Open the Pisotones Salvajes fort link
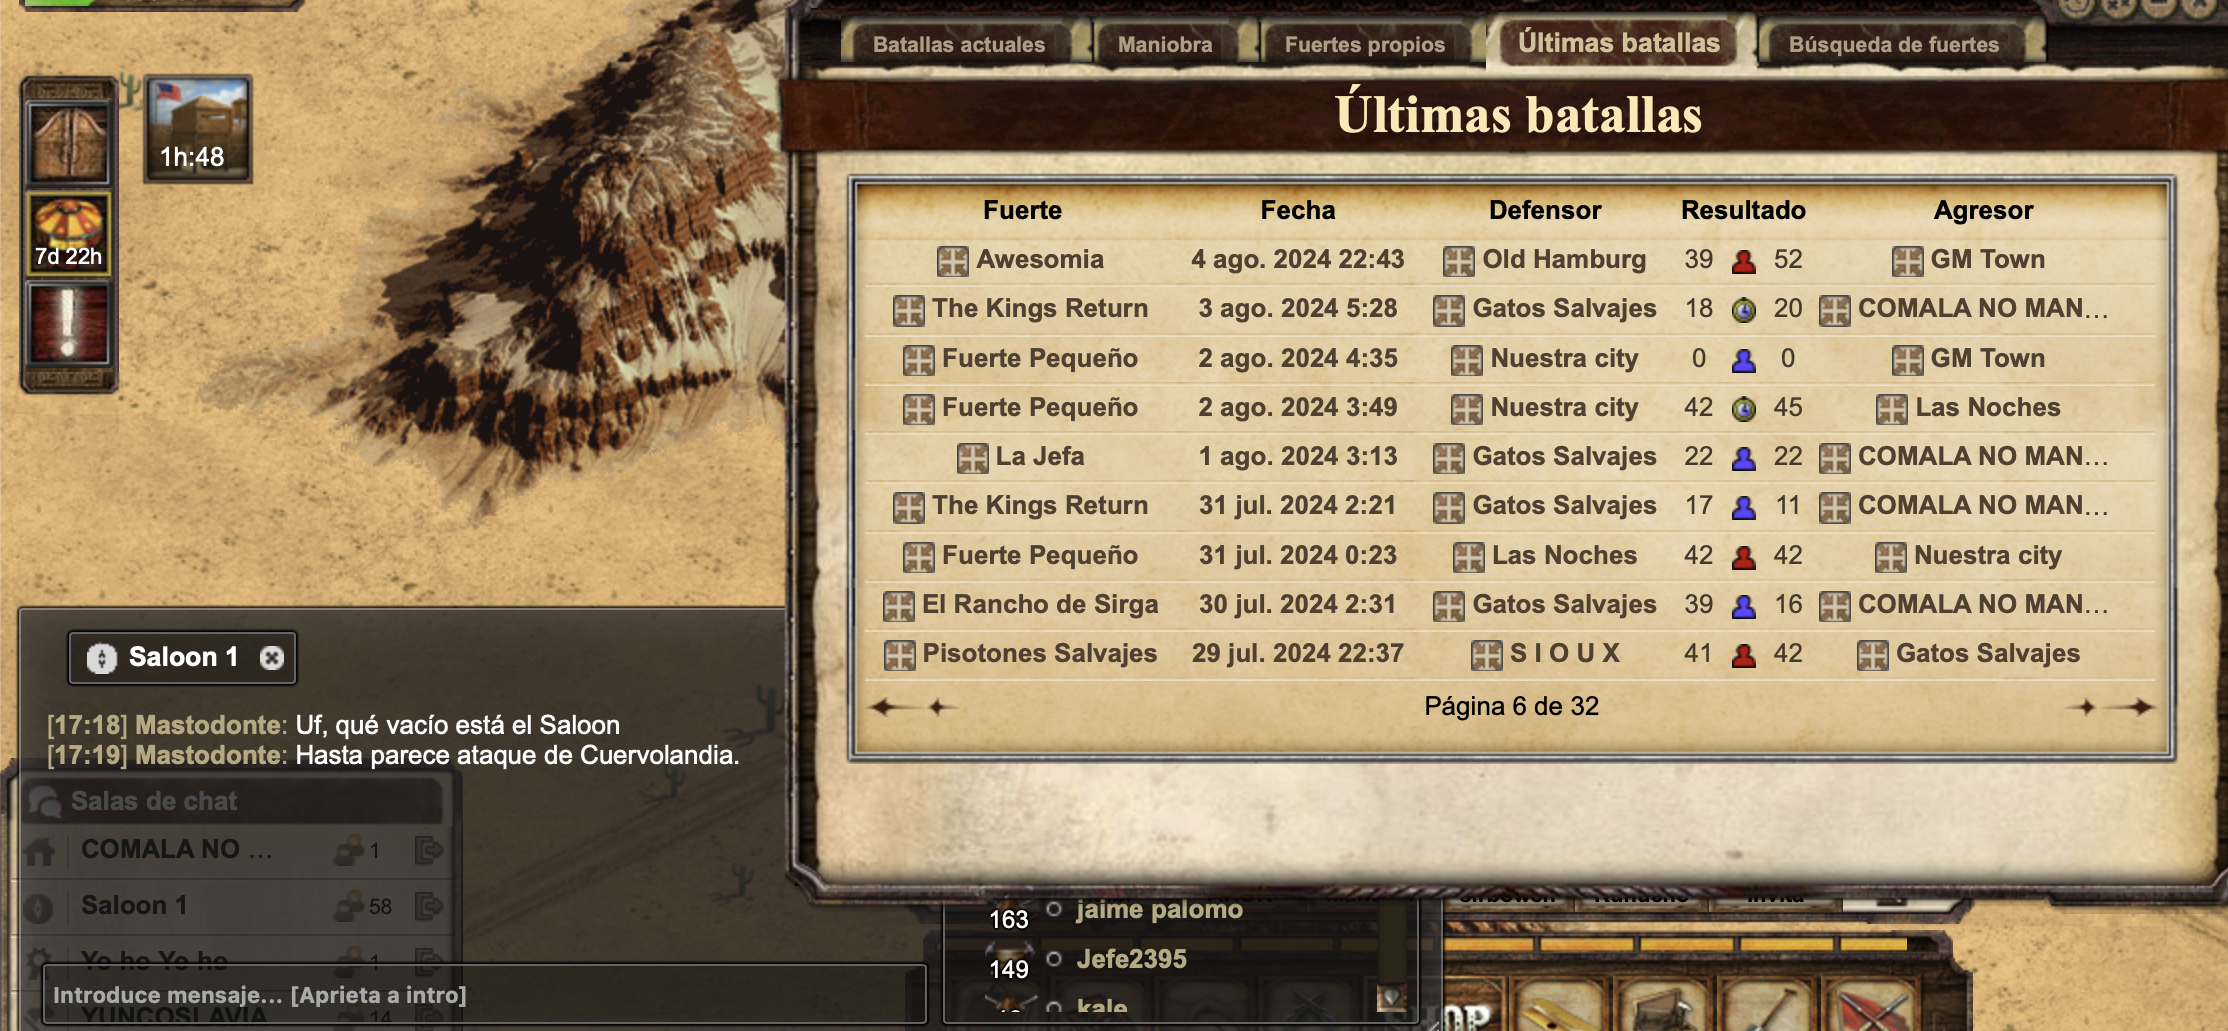The image size is (2228, 1031). click(x=1039, y=653)
